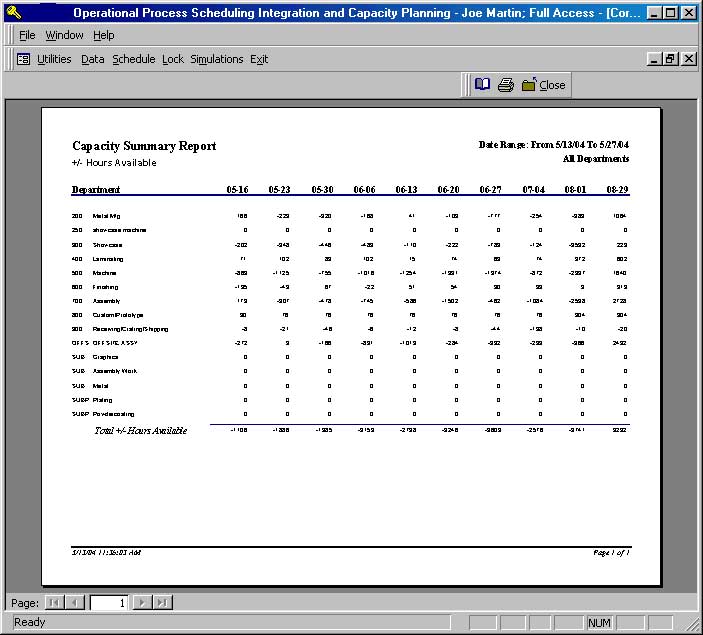
Task: Go to next page navigation button
Action: [x=142, y=602]
